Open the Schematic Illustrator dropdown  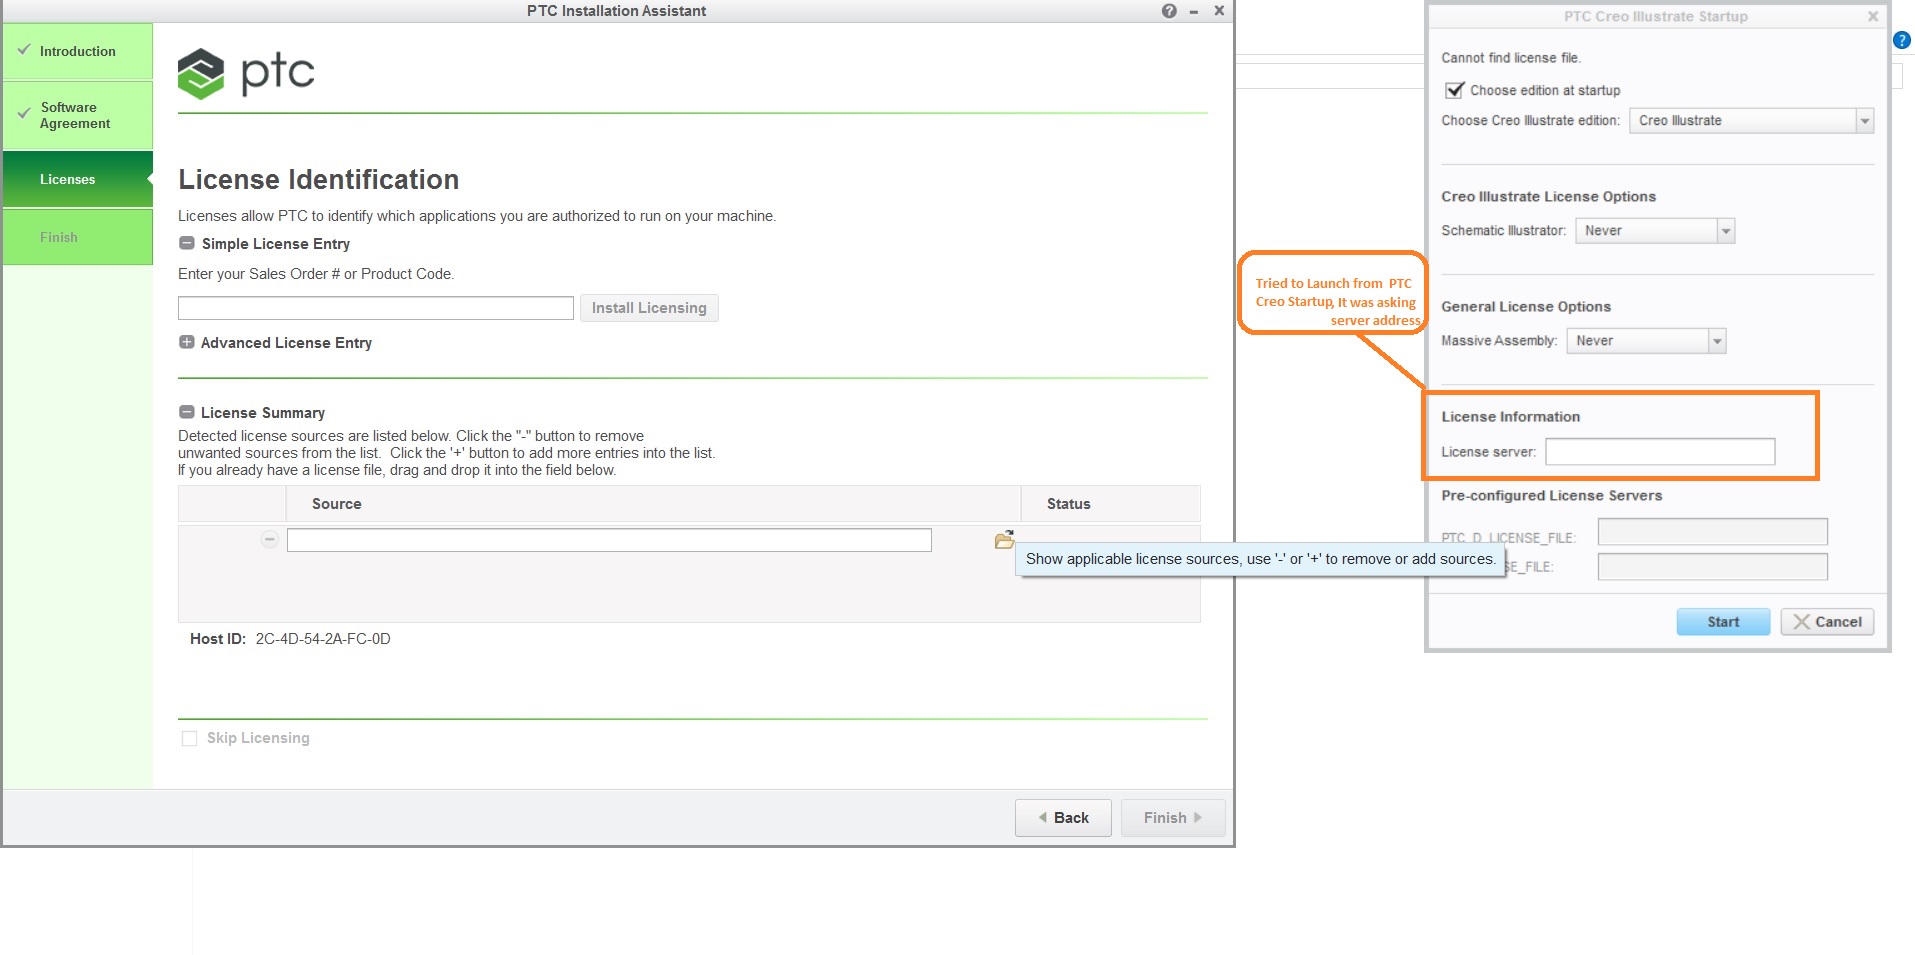1654,231
